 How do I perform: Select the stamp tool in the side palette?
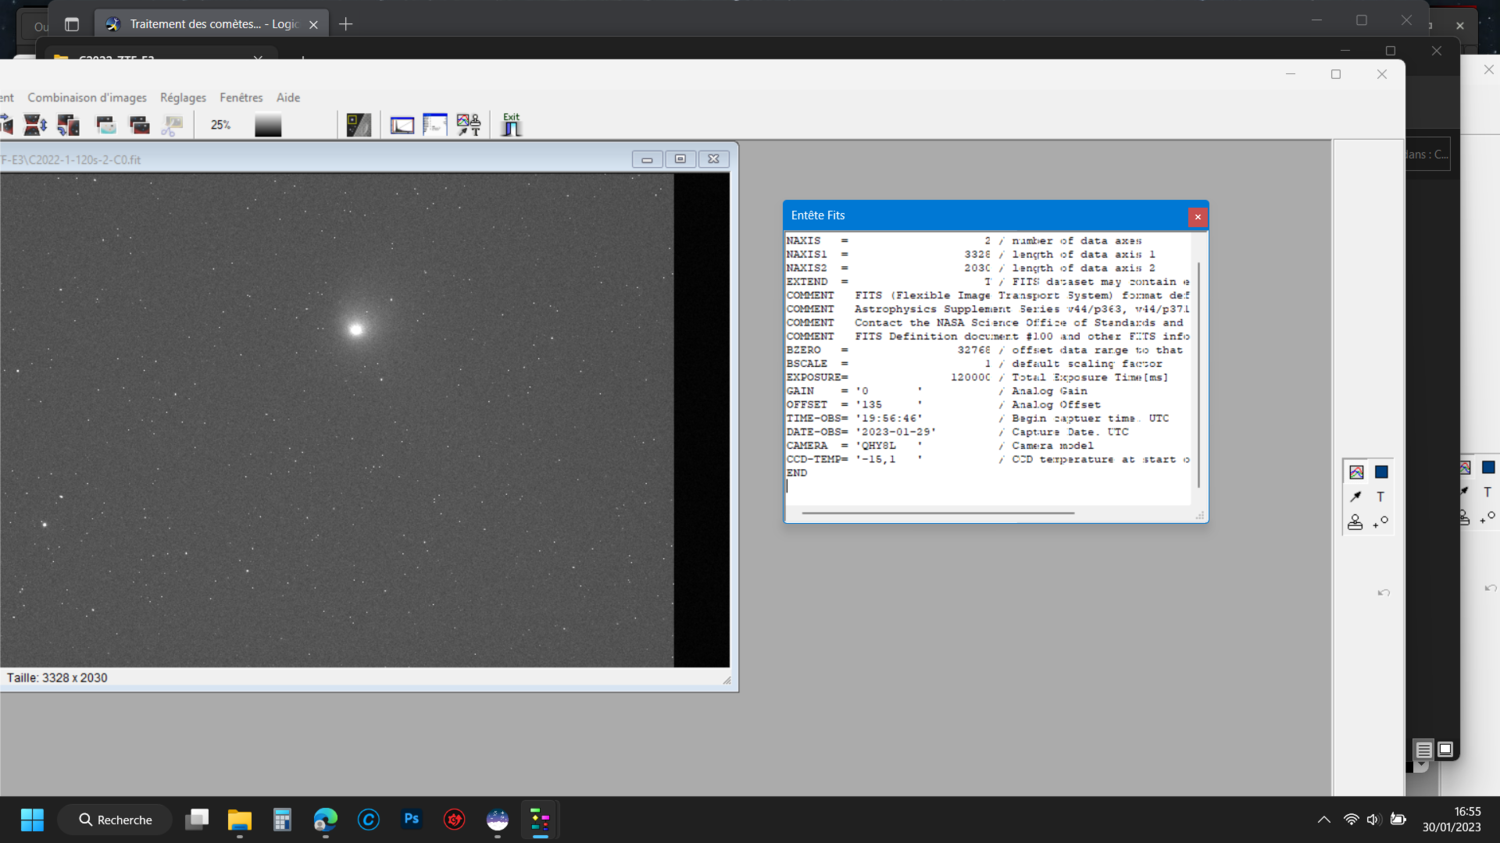1355,522
